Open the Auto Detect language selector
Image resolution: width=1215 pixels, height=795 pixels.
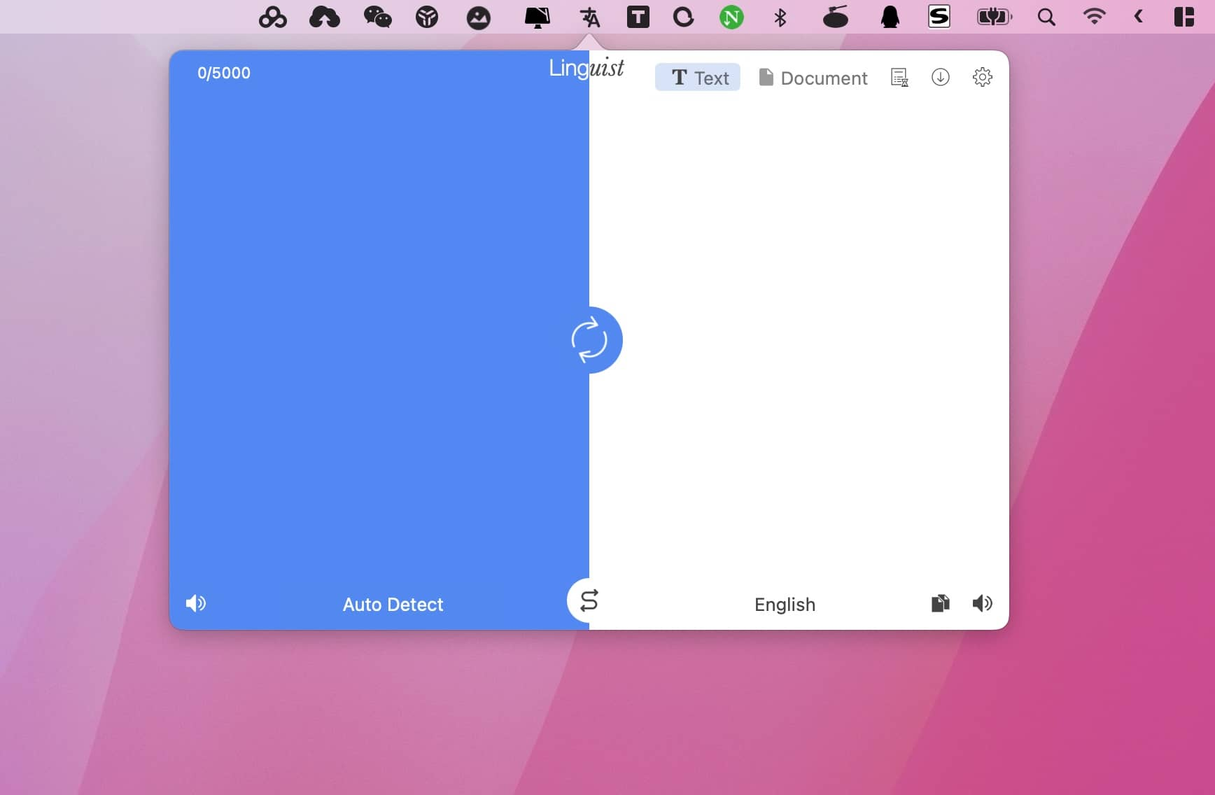(x=393, y=604)
